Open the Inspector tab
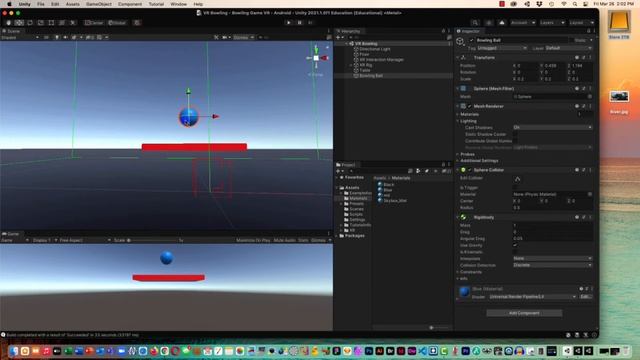 469,31
